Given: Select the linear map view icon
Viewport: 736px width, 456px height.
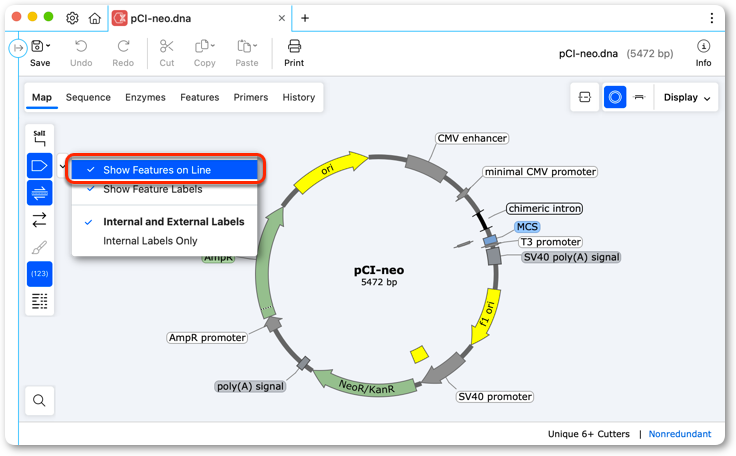Looking at the screenshot, I should [x=639, y=97].
